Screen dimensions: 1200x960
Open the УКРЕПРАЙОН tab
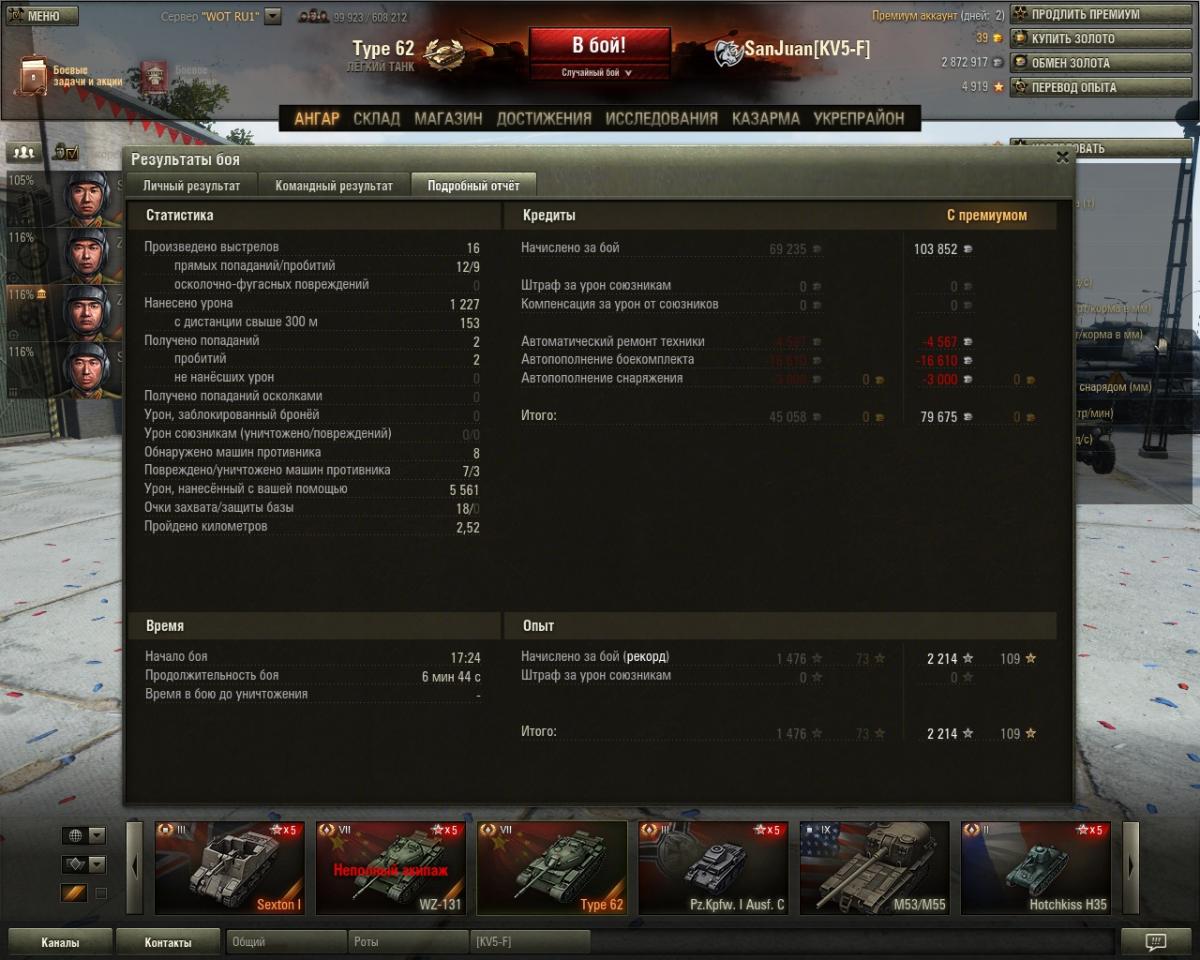tap(859, 118)
